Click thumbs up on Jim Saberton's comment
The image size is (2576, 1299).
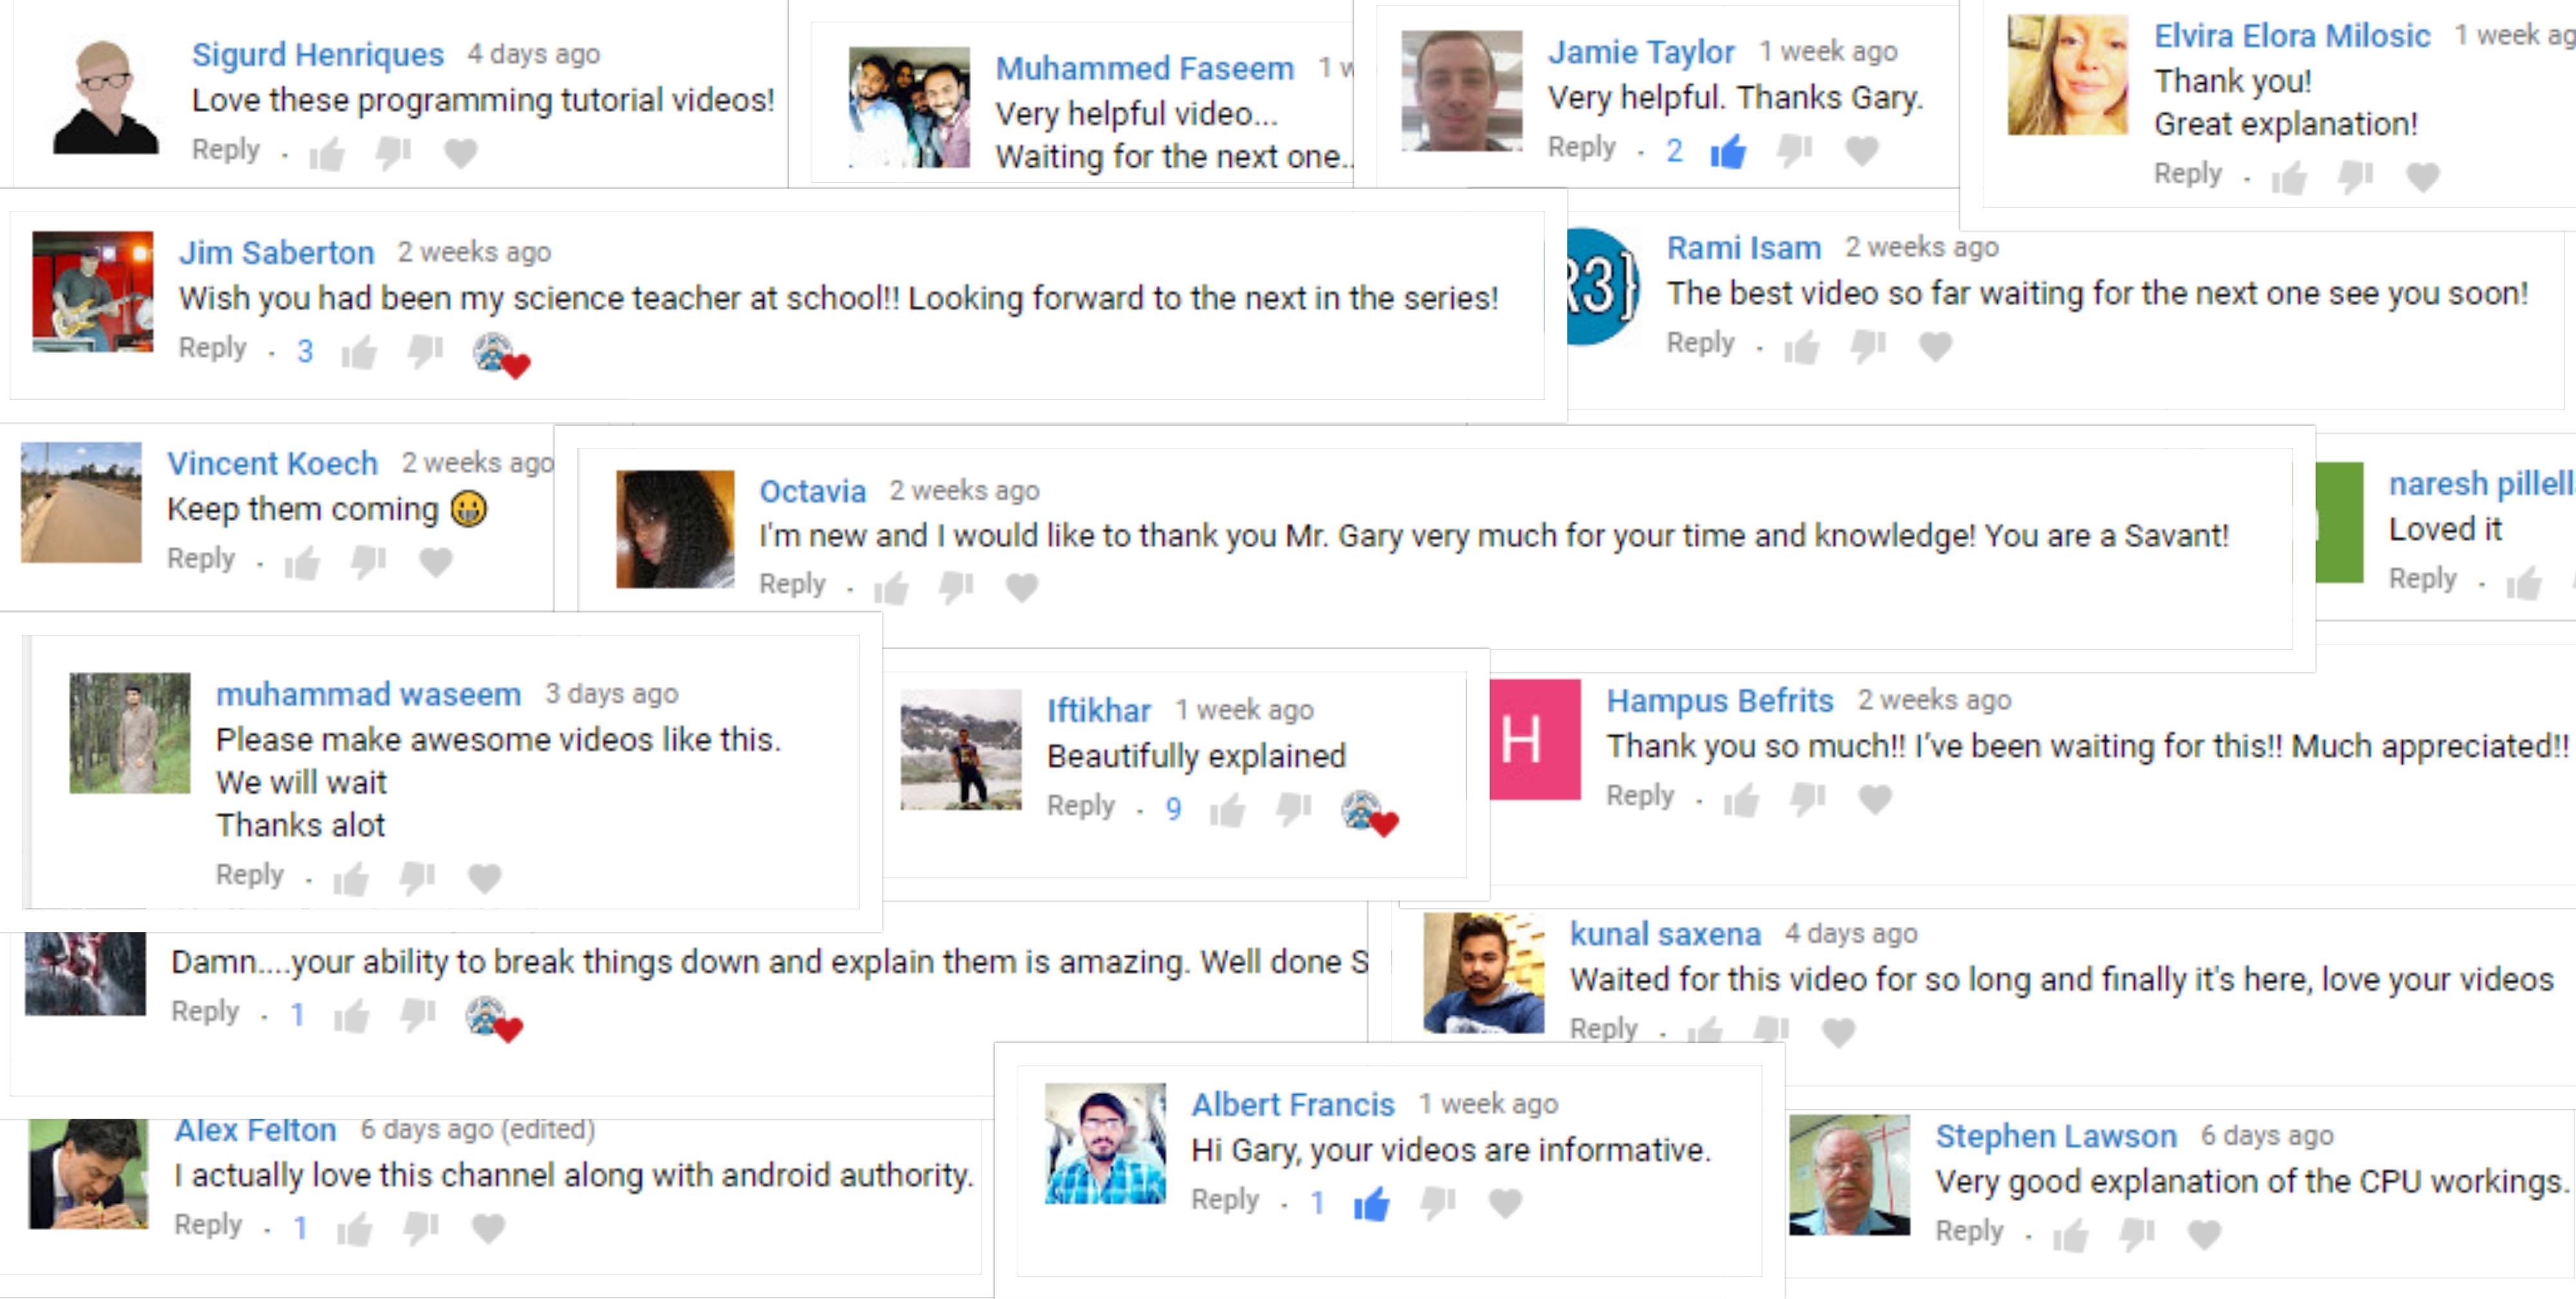point(359,352)
